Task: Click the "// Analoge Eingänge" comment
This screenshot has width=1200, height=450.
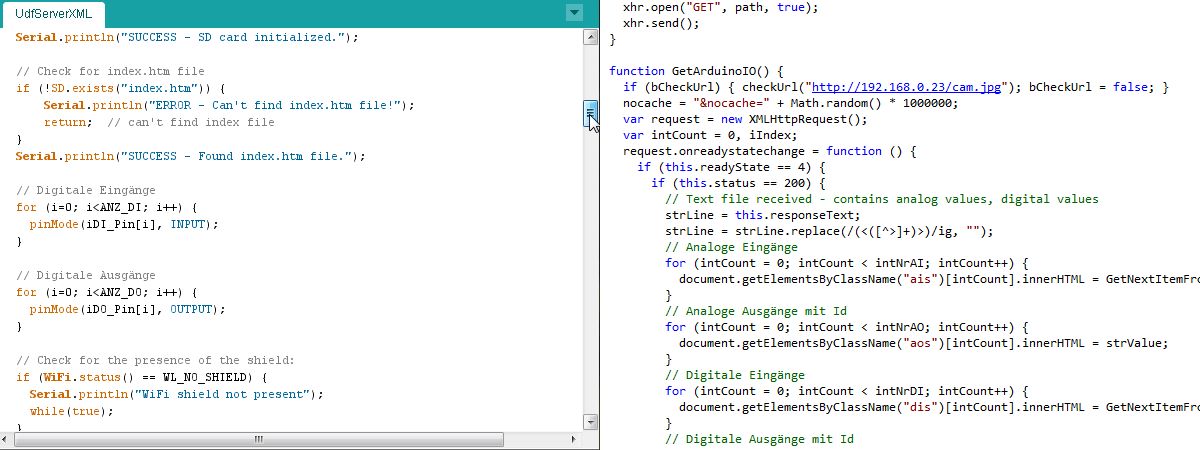Action: click(x=731, y=247)
